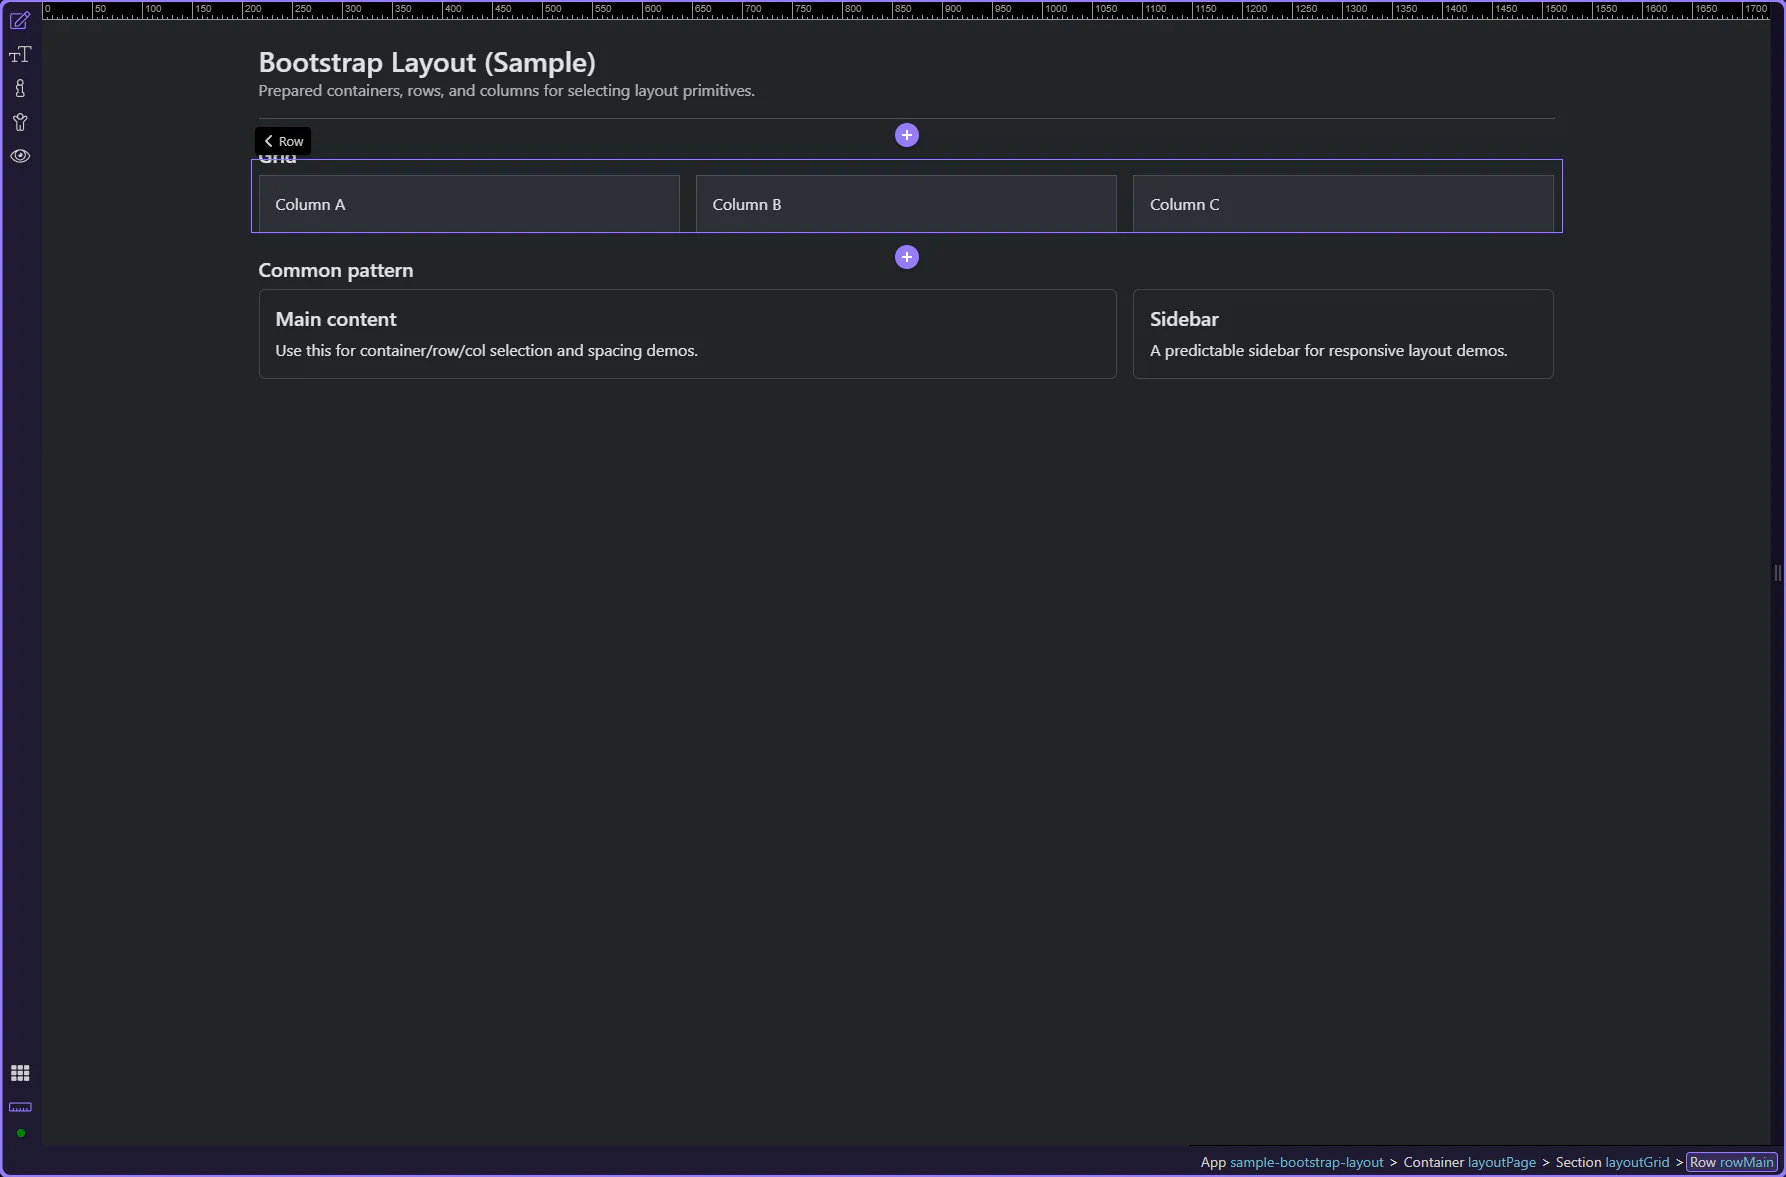Click the green status indicator dot
This screenshot has width=1786, height=1177.
point(20,1133)
